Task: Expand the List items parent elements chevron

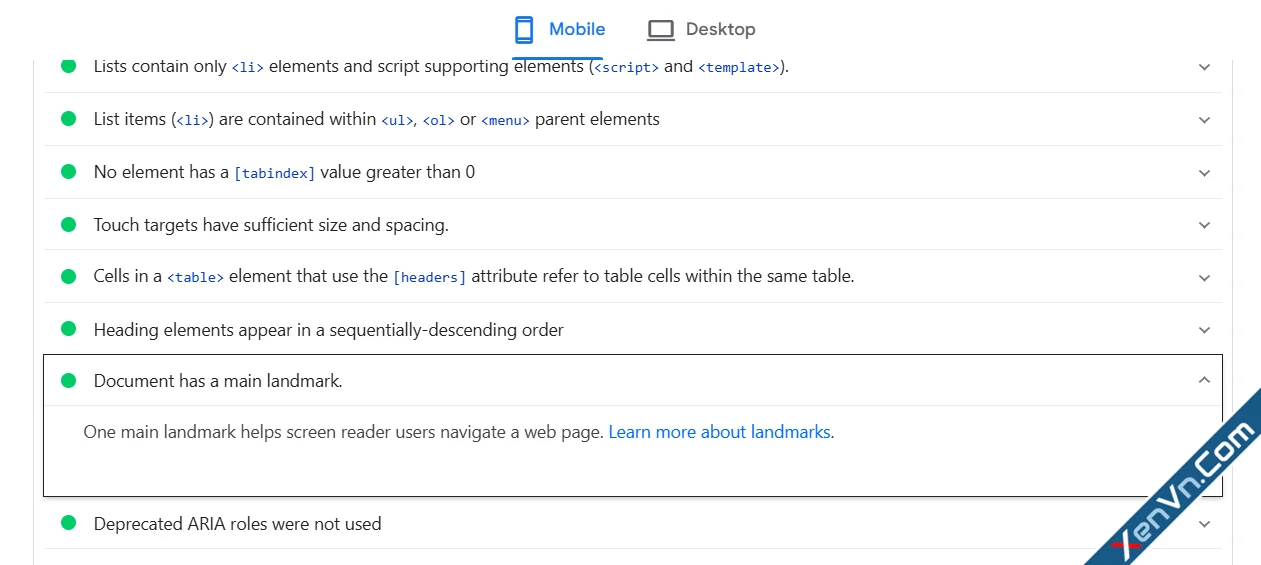Action: coord(1204,120)
